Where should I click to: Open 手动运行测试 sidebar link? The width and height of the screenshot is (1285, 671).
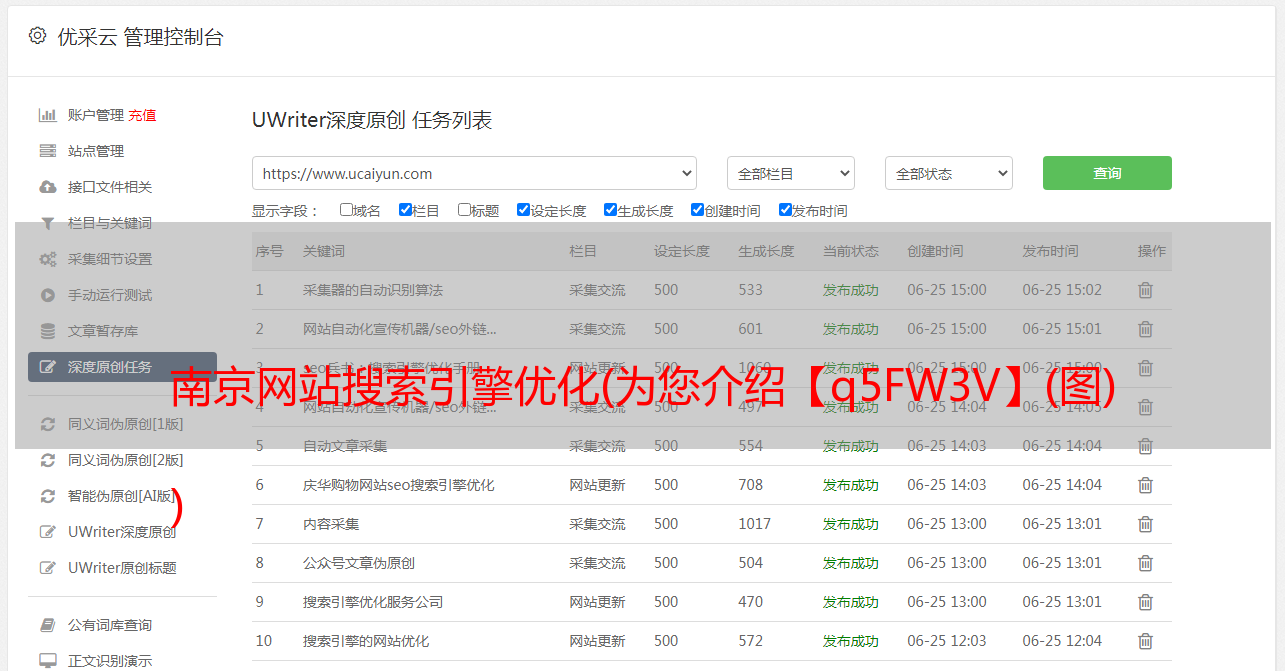[110, 295]
